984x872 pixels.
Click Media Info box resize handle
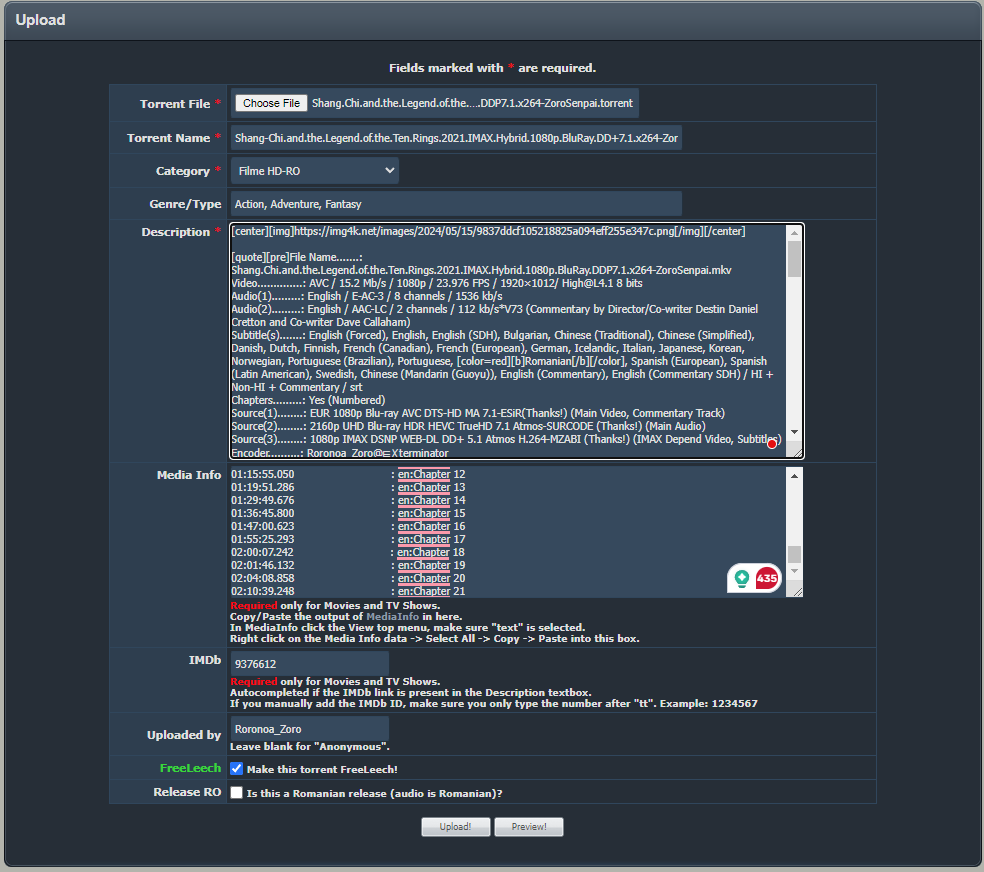pyautogui.click(x=796, y=591)
